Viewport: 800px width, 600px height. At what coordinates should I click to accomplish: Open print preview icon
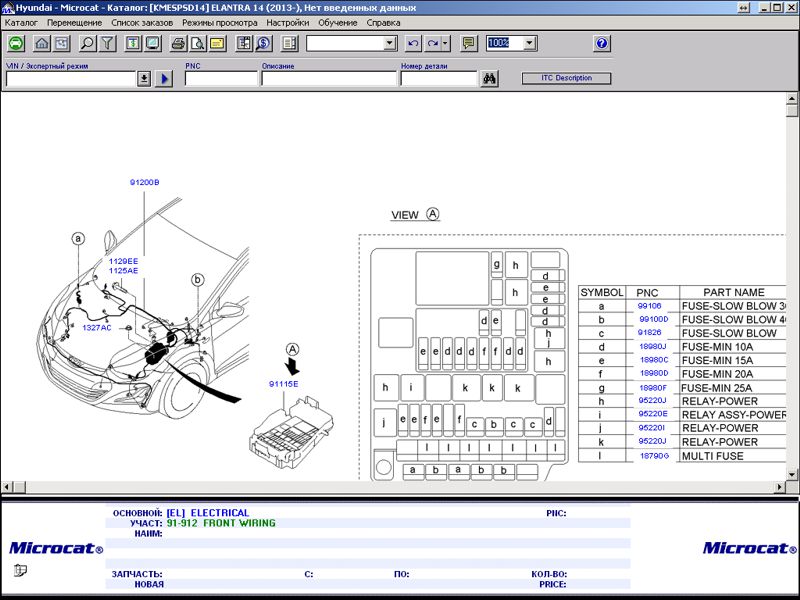[x=197, y=43]
